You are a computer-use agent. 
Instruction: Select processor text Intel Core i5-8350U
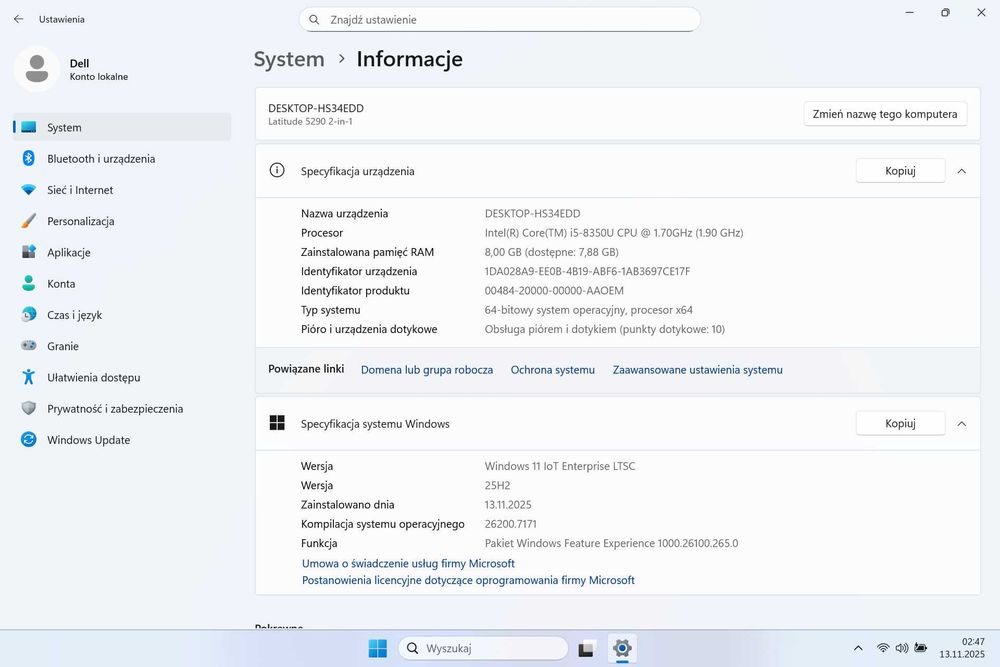[614, 233]
